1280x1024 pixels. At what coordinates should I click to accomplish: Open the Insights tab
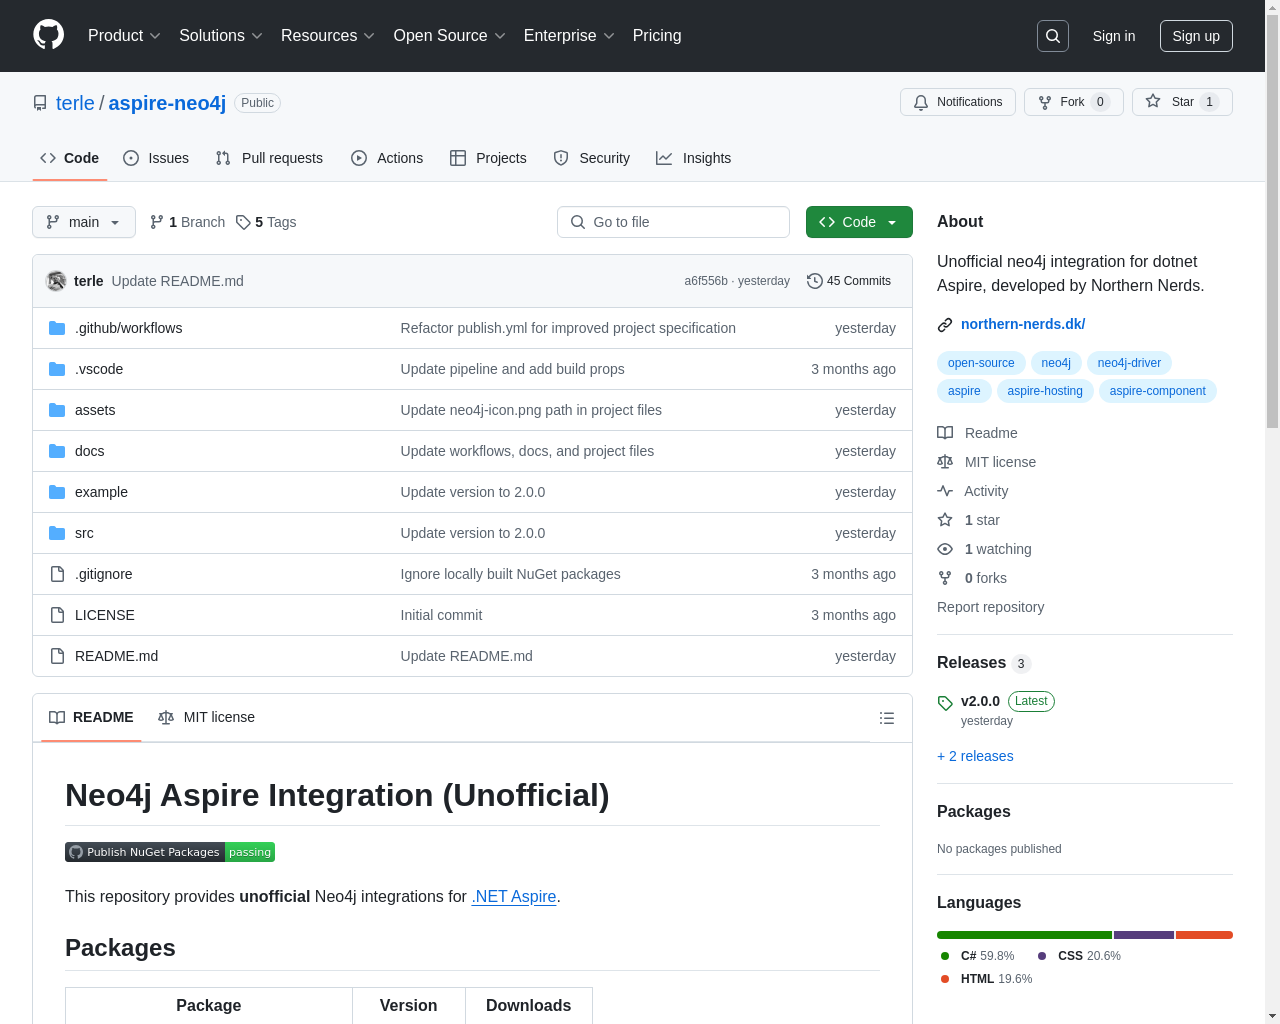(x=694, y=158)
